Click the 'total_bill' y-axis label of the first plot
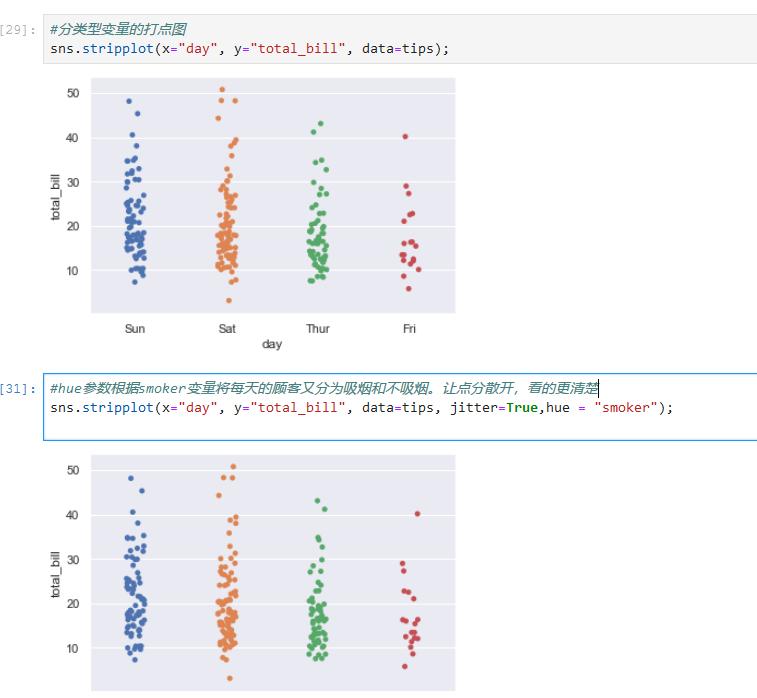 (x=56, y=197)
